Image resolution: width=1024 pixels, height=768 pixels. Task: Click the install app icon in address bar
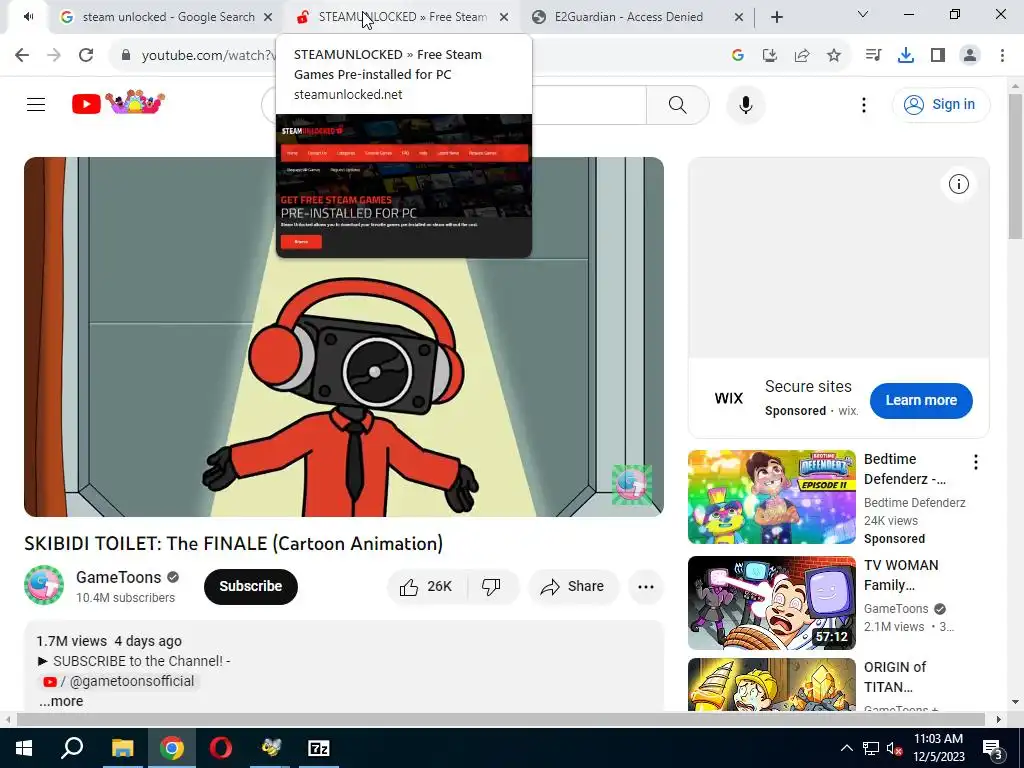tap(769, 56)
